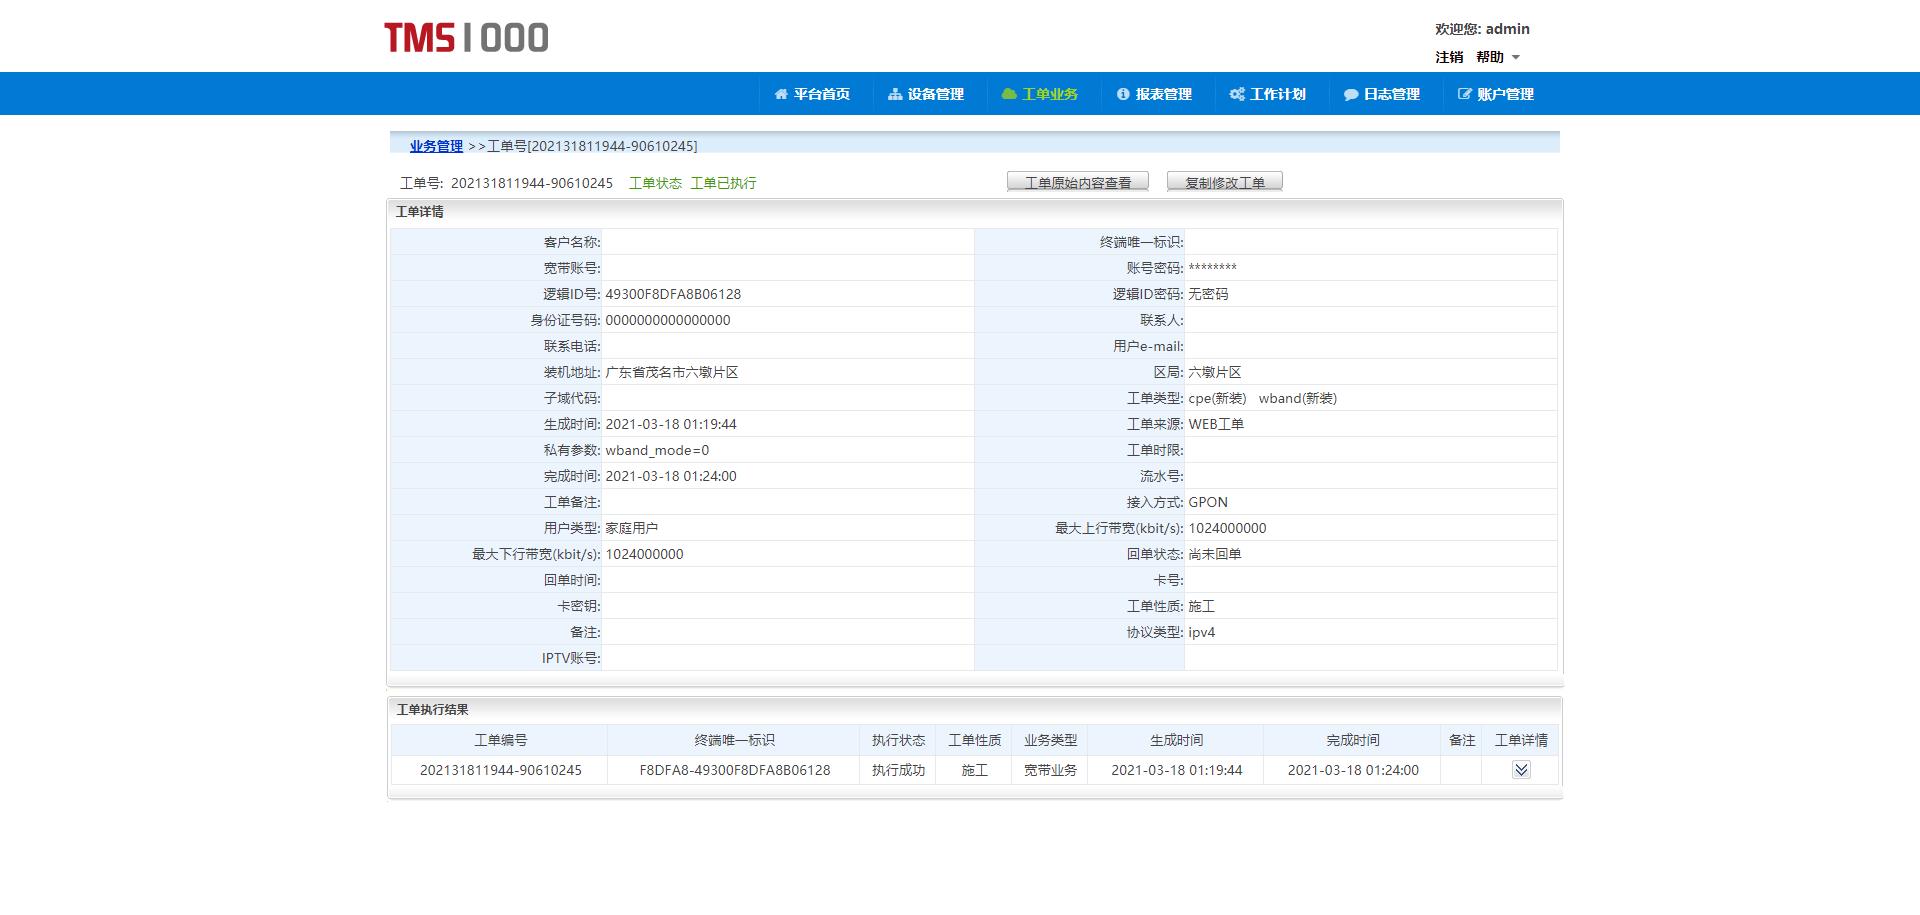Click return status value 尚未回单

point(1215,554)
